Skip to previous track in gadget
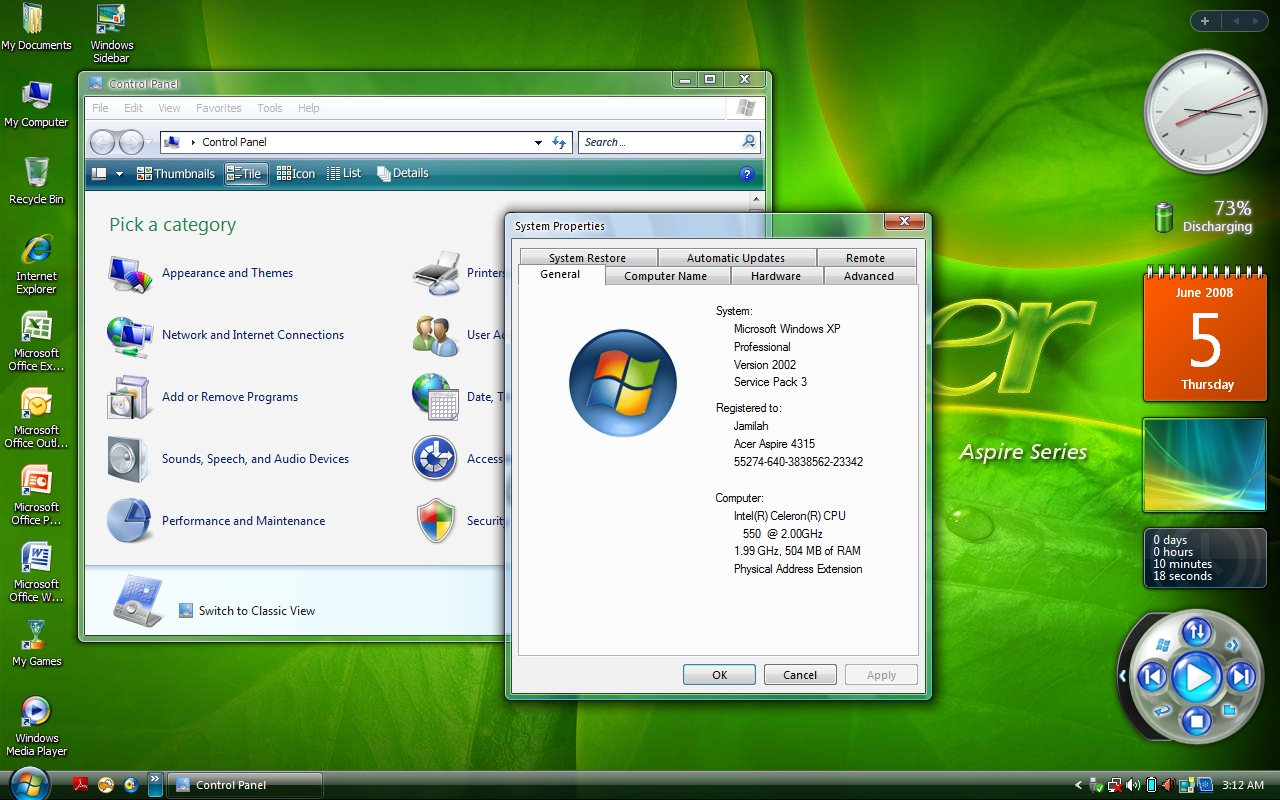The height and width of the screenshot is (800, 1280). [1152, 678]
